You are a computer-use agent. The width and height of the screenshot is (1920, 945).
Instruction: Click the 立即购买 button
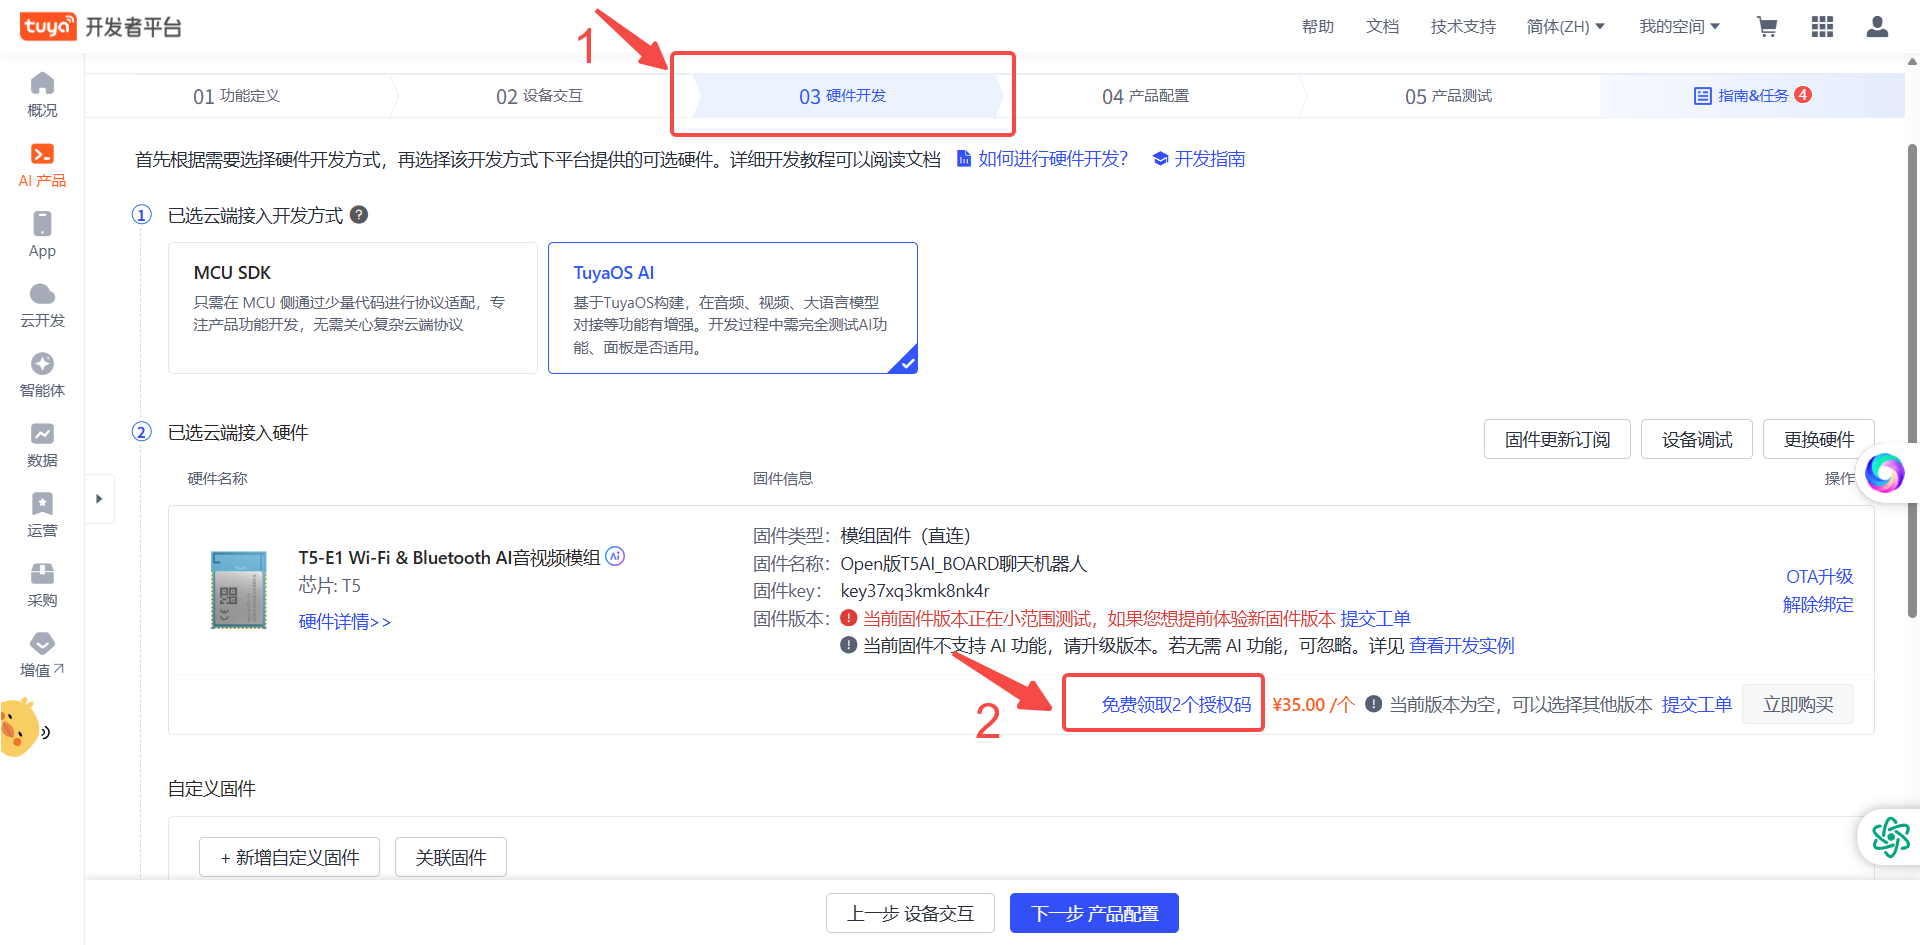coord(1798,704)
